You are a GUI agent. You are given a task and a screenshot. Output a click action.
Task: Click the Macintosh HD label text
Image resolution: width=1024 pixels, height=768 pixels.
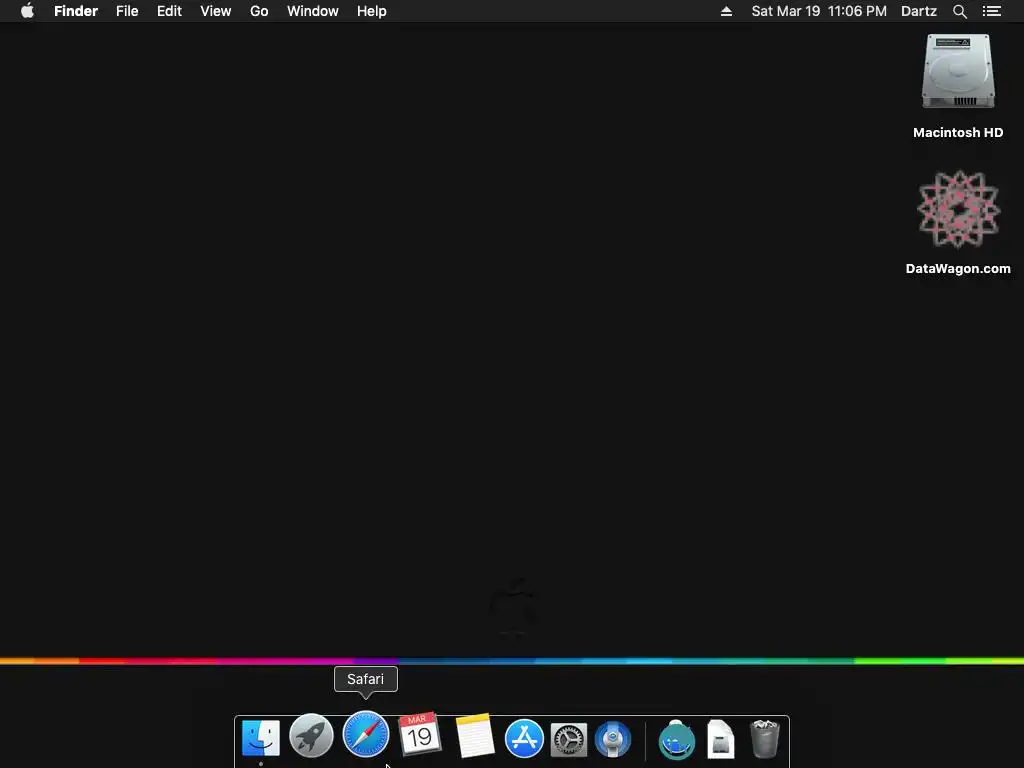[958, 133]
